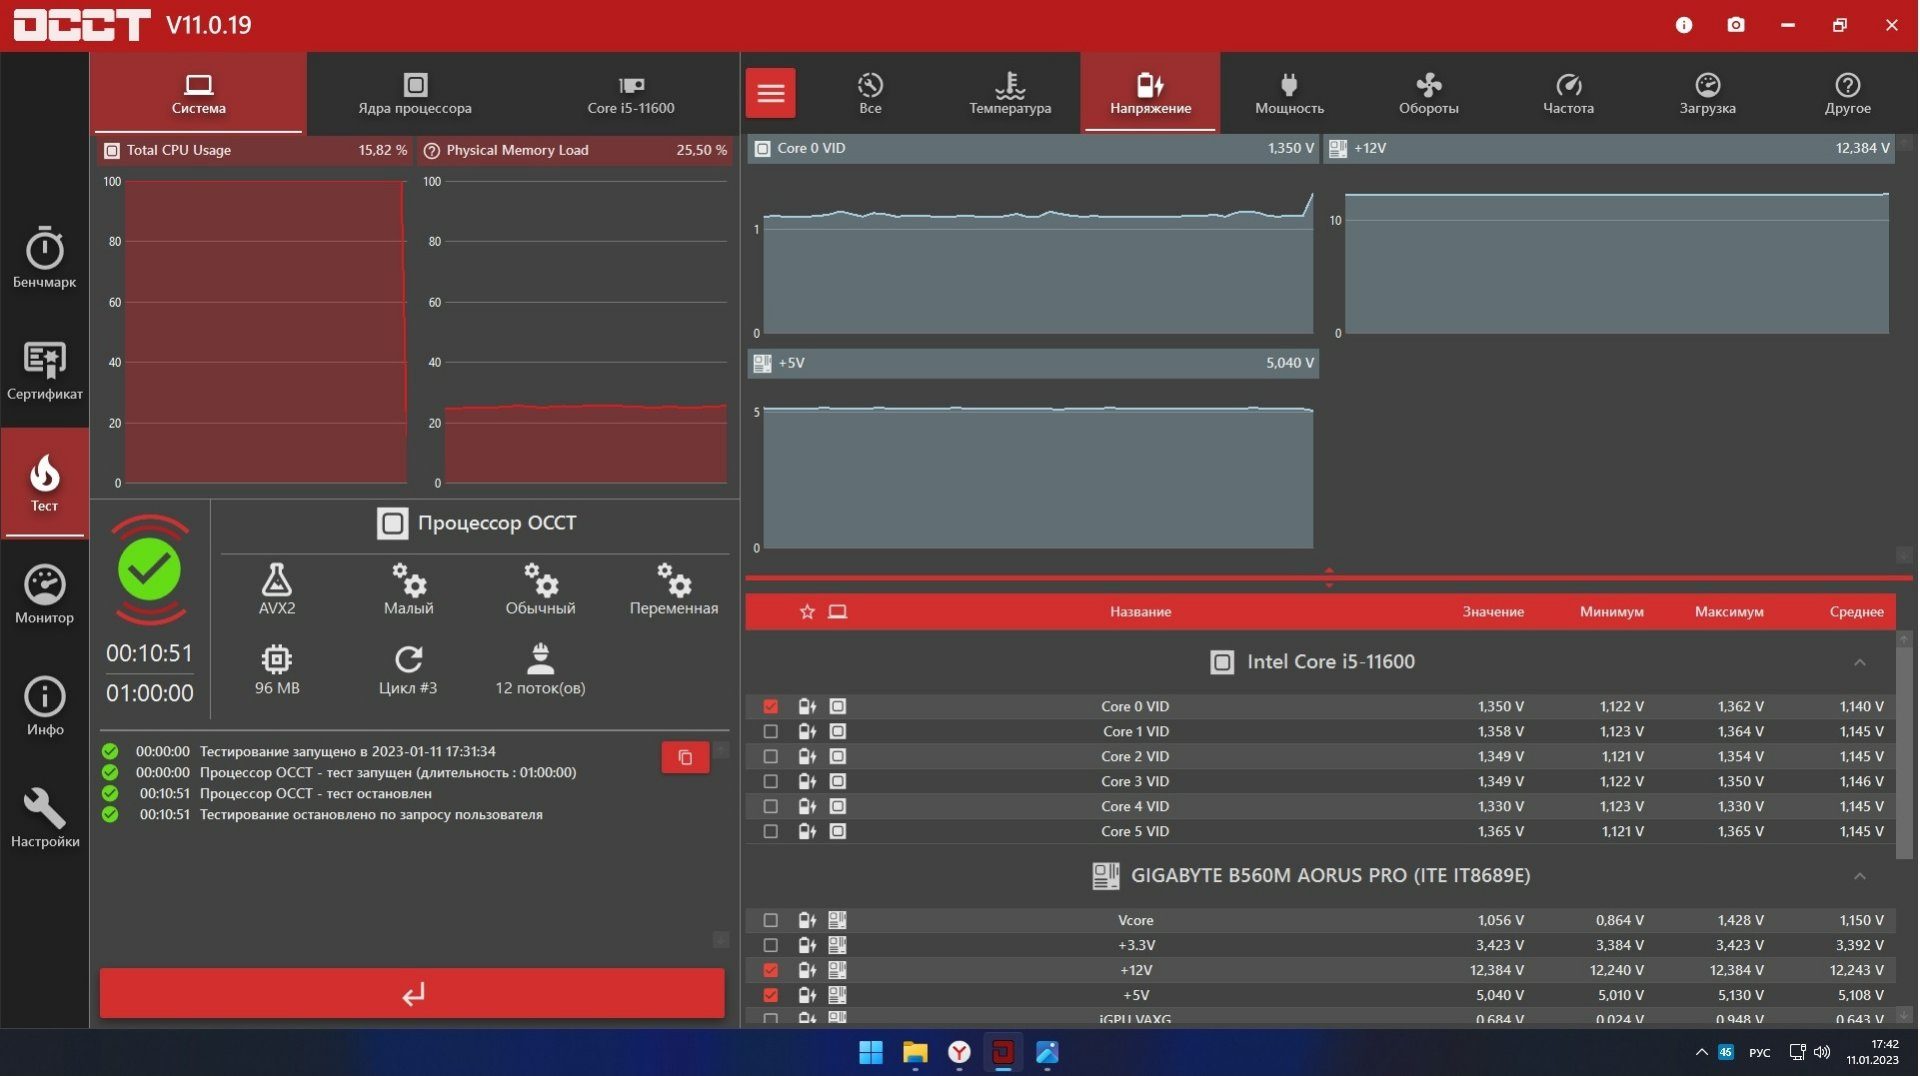Sort by Максимум column header
This screenshot has width=1920, height=1076.
point(1729,611)
